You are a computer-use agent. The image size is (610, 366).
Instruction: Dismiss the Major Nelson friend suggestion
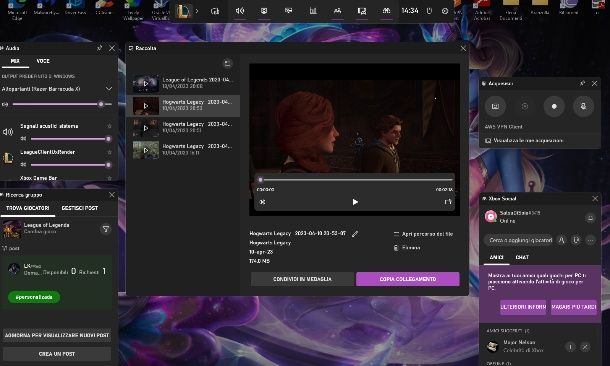pos(585,347)
